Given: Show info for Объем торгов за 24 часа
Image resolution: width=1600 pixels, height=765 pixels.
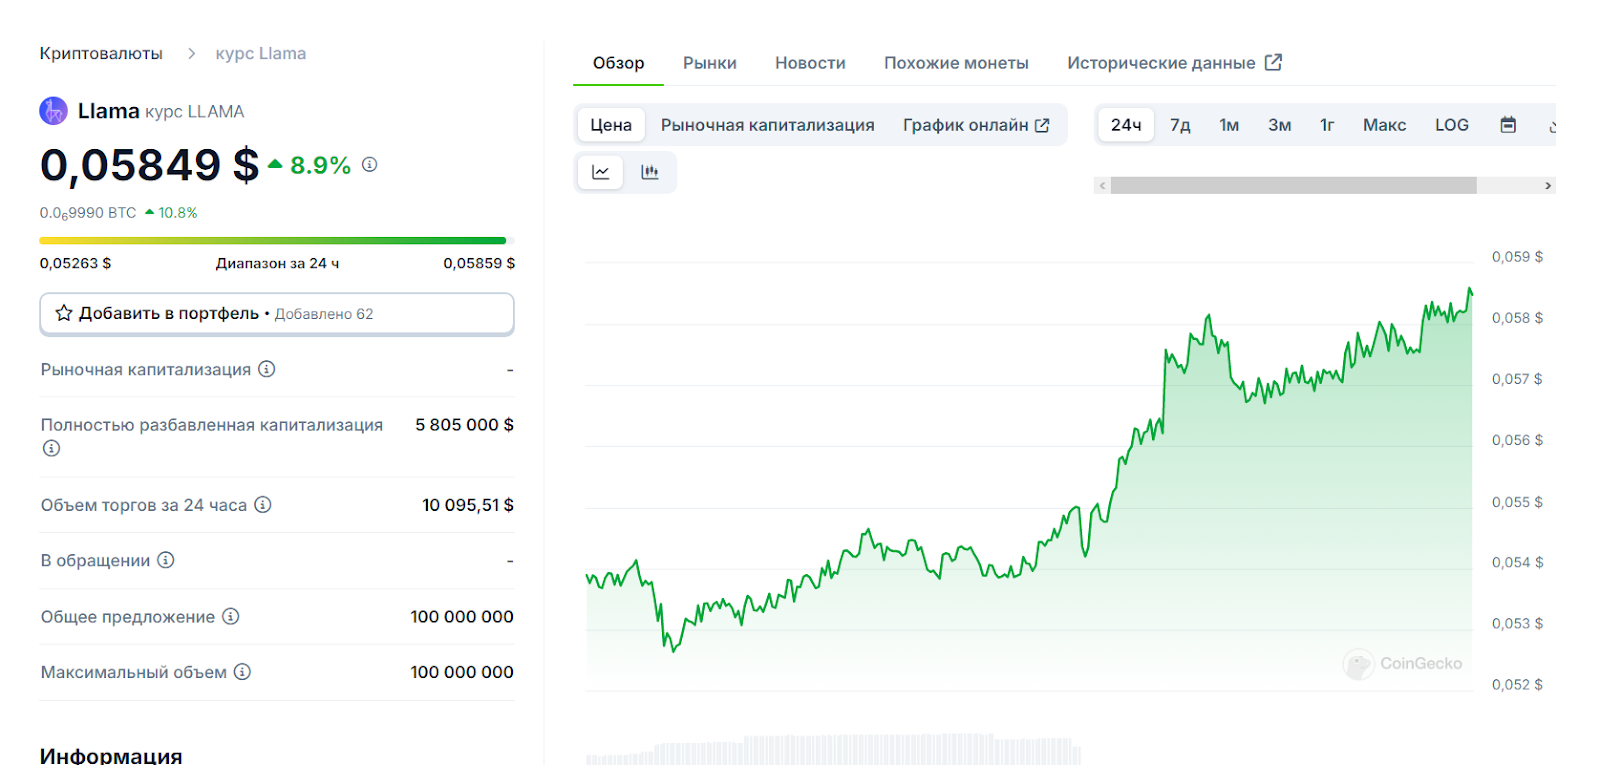Looking at the screenshot, I should [263, 505].
